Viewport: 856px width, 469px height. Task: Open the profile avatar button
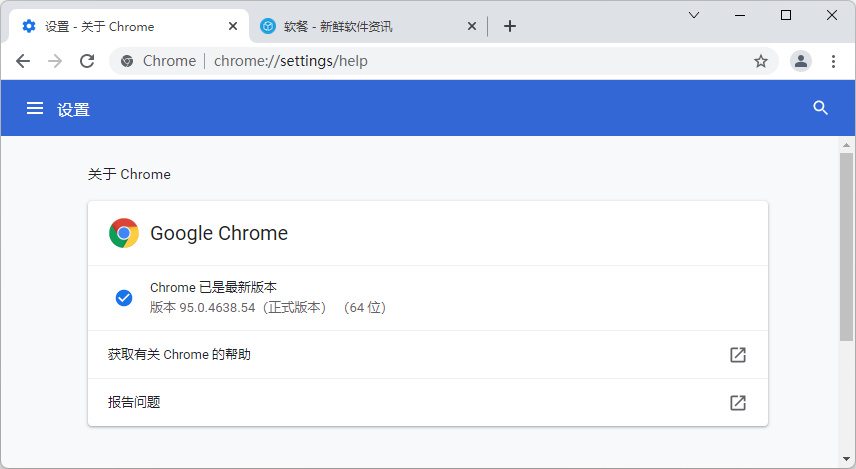[801, 61]
